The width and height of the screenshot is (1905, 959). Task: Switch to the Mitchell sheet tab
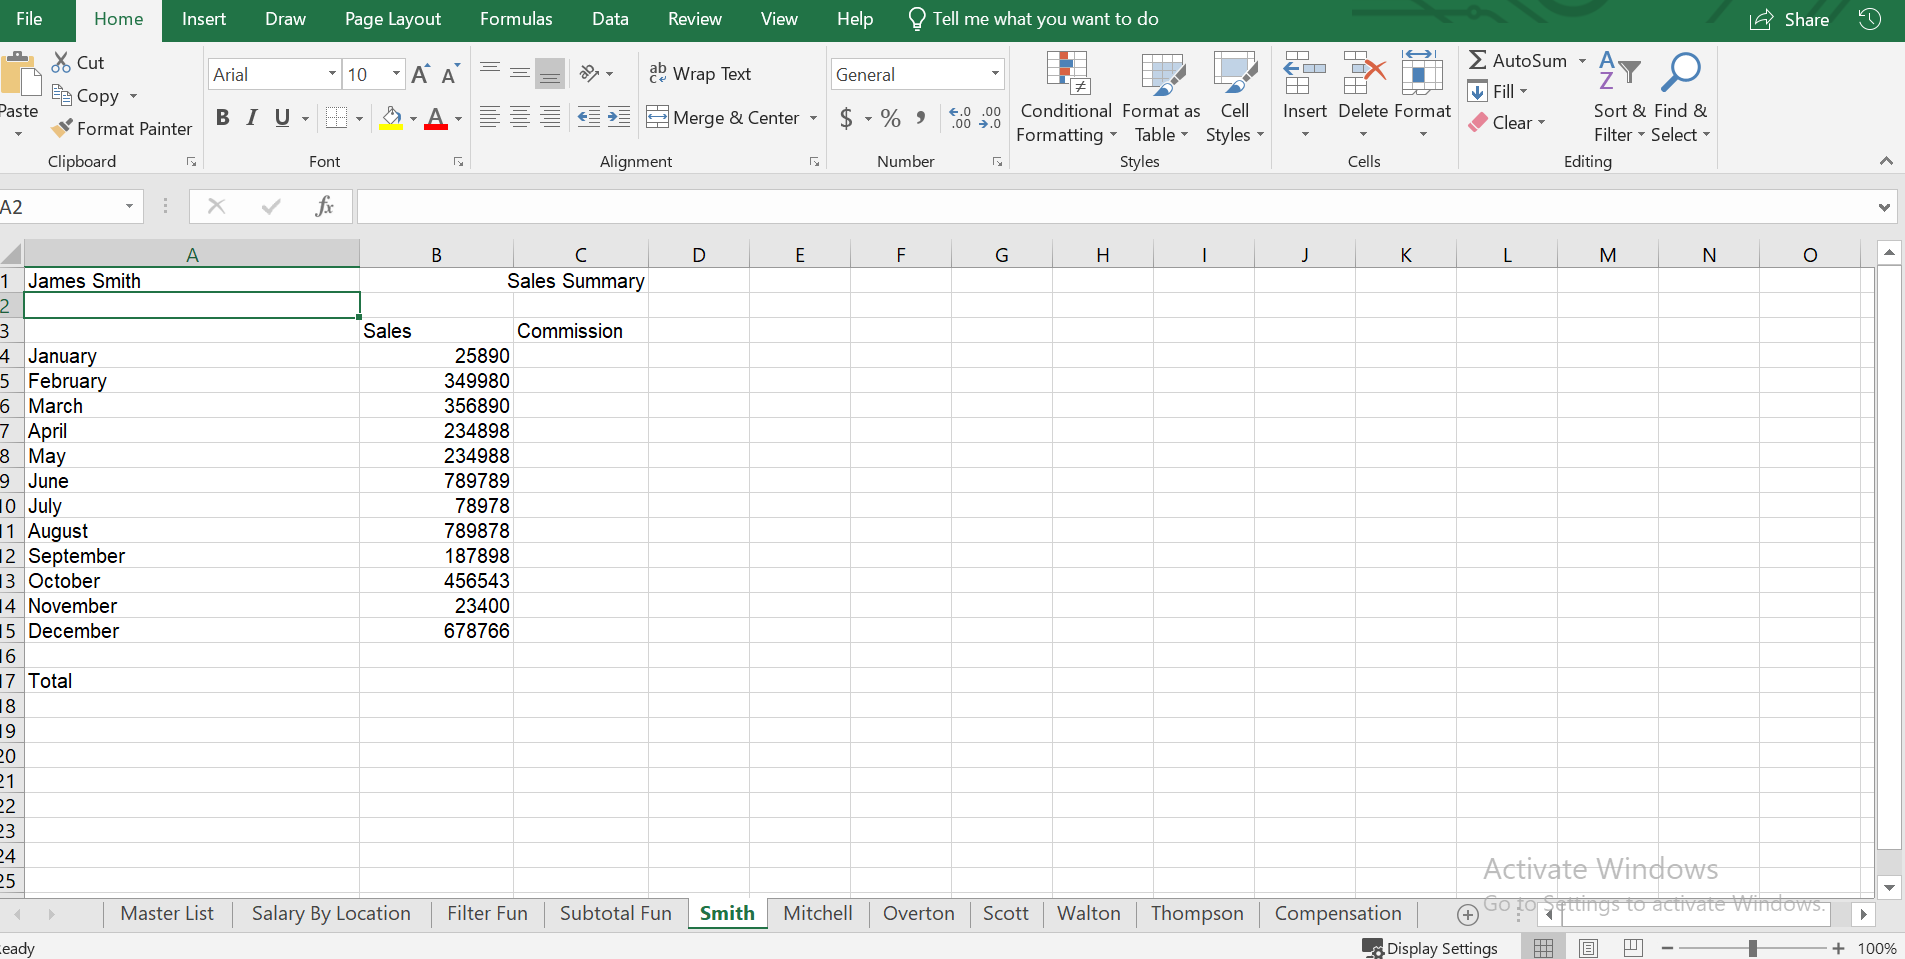[817, 913]
